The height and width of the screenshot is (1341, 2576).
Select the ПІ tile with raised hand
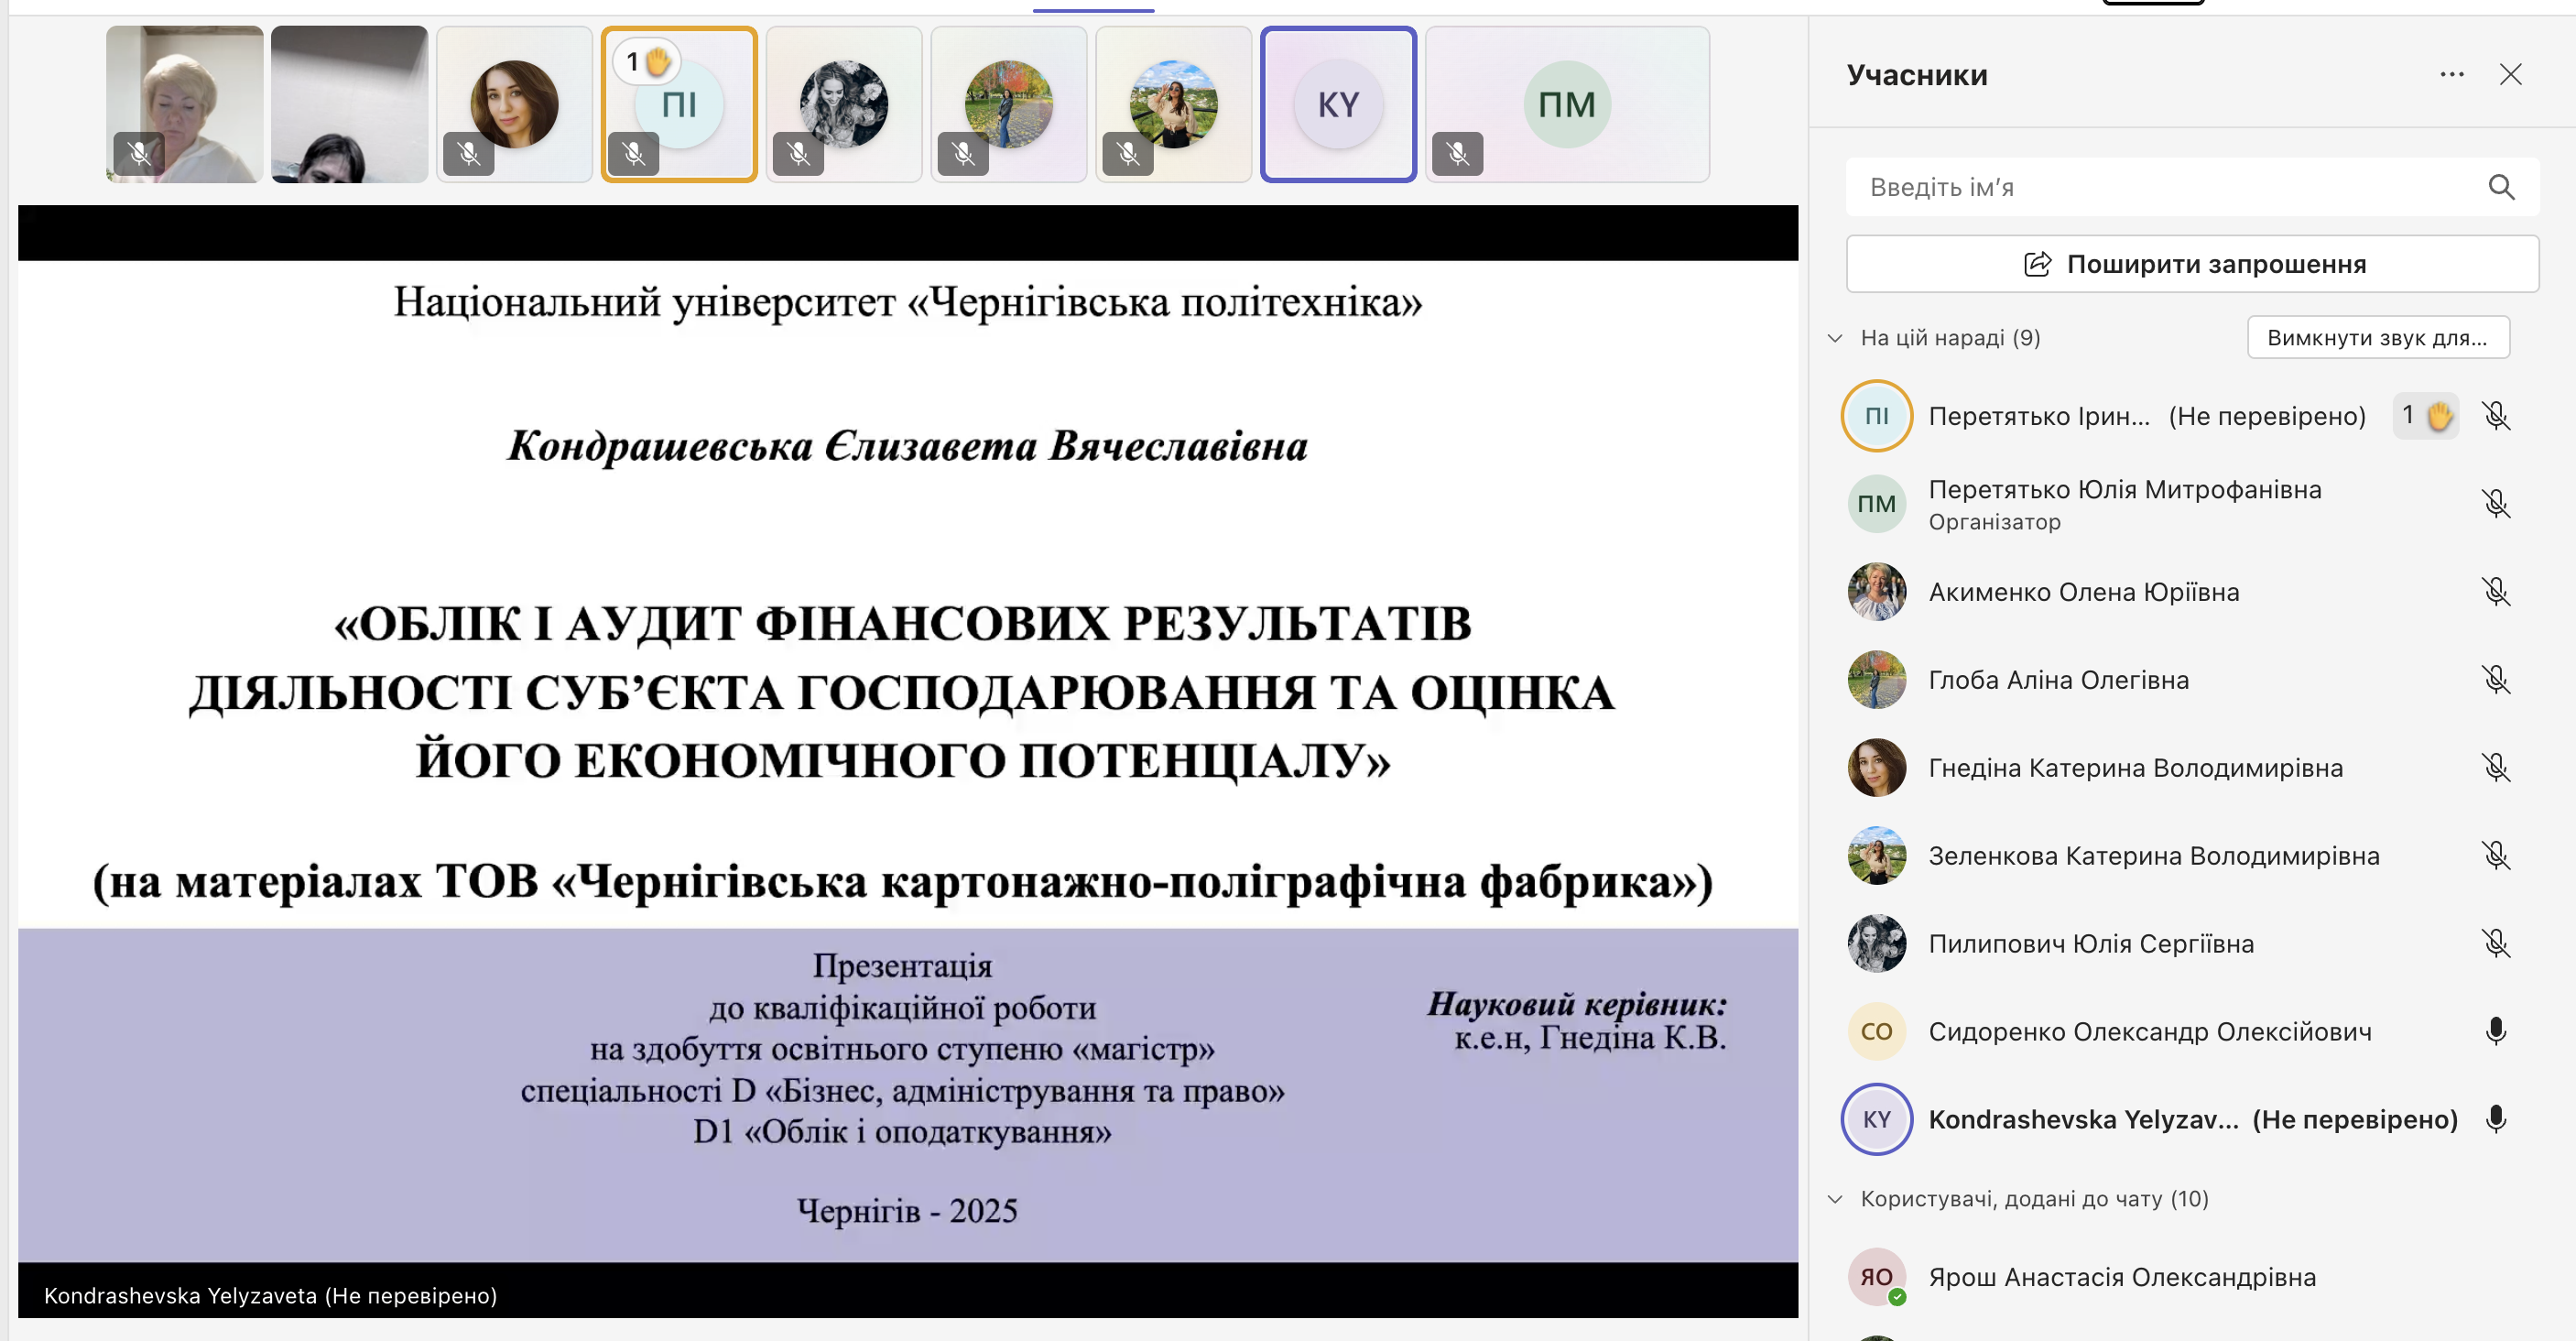[679, 105]
